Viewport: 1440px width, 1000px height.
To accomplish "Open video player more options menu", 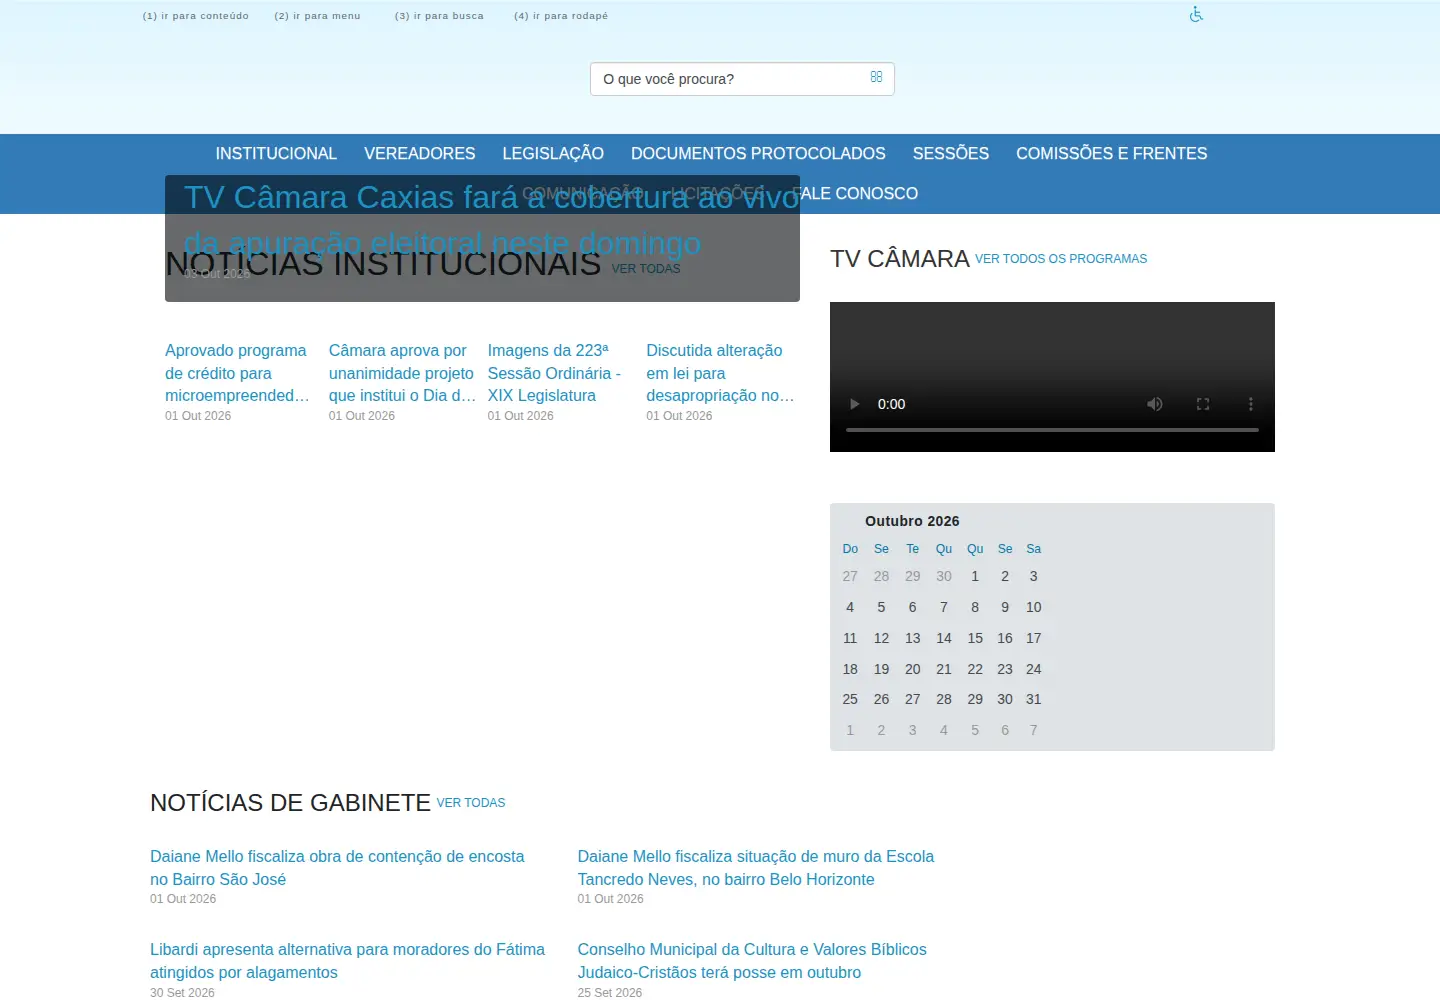I will click(x=1250, y=404).
